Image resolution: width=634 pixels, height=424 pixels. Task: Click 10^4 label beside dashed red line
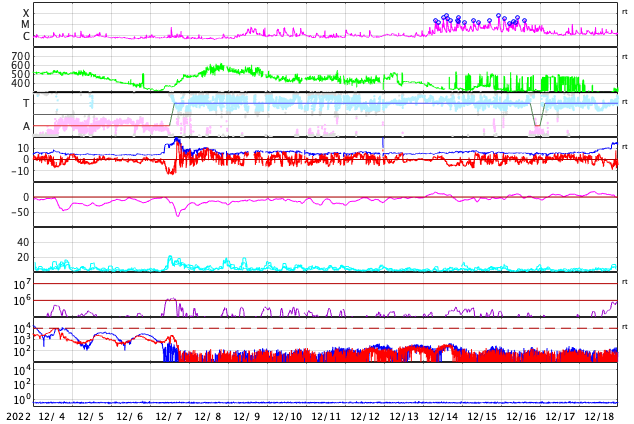[22, 328]
